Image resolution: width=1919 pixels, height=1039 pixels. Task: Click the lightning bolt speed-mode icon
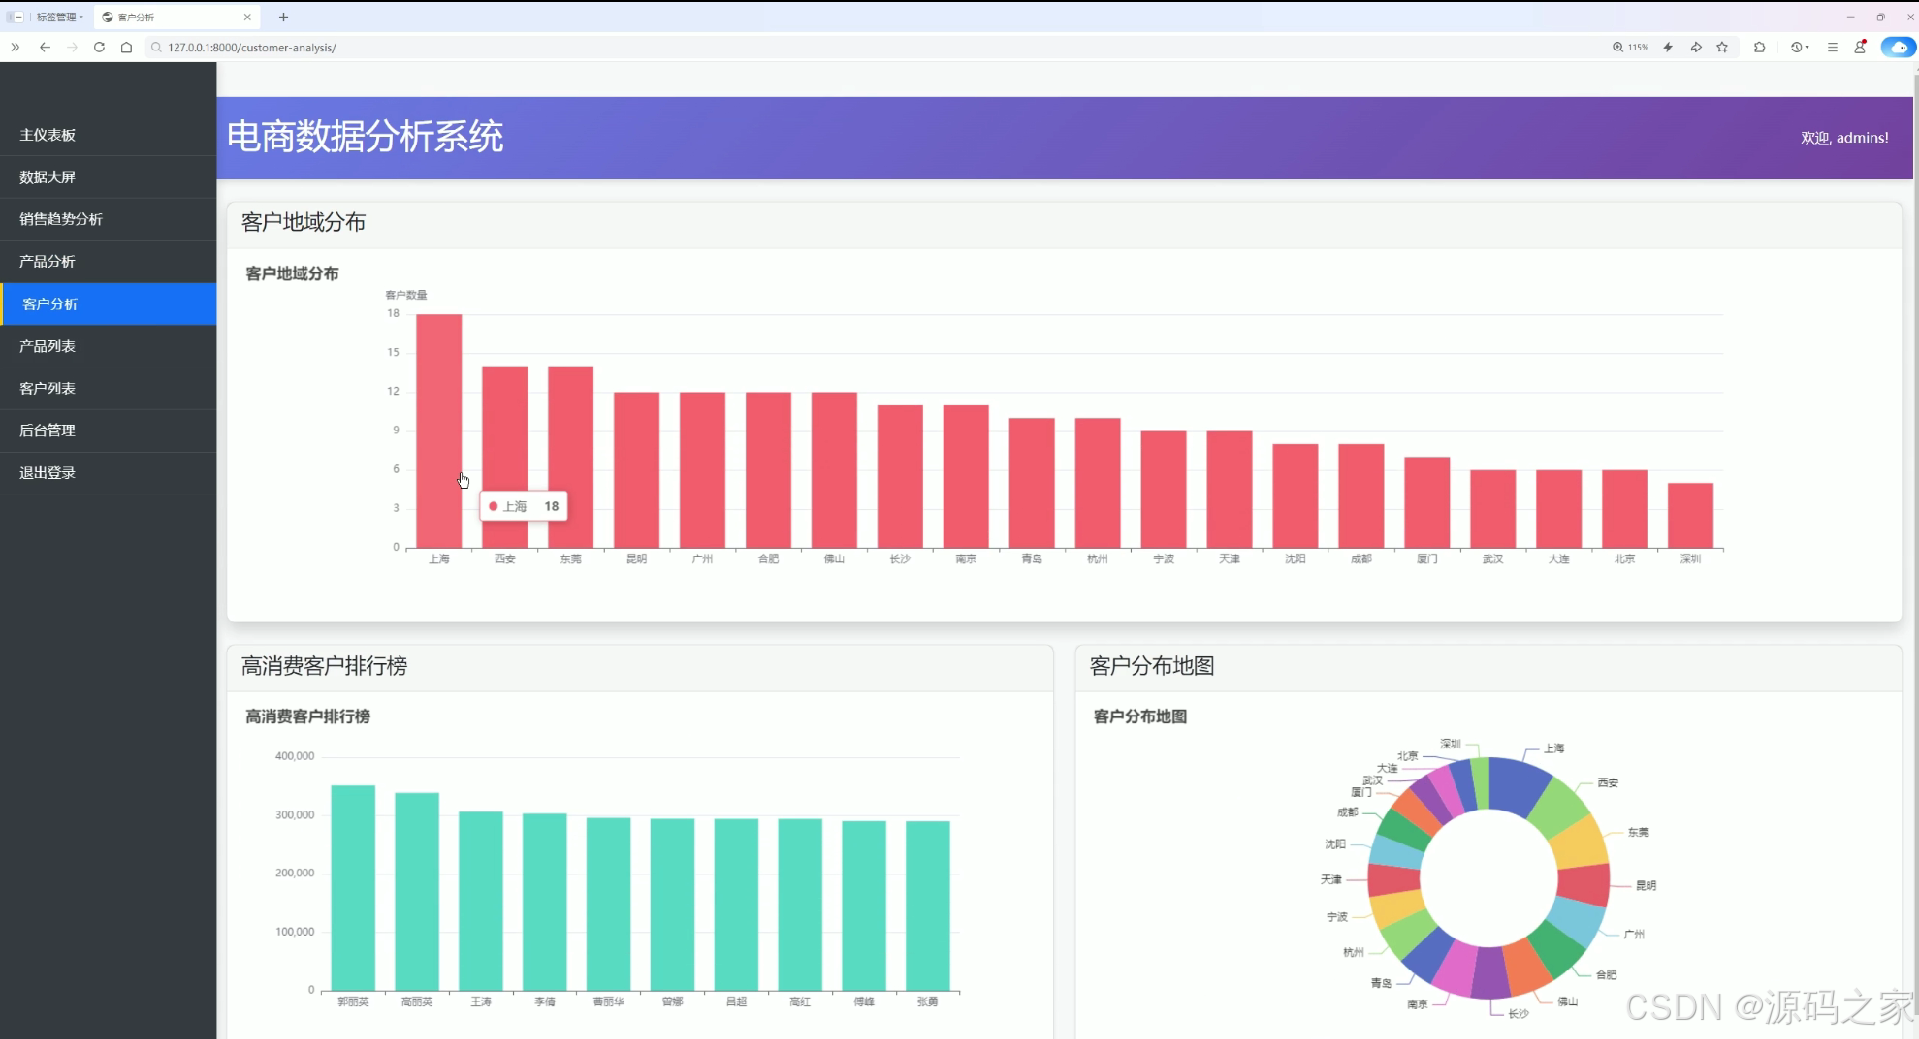[1668, 47]
